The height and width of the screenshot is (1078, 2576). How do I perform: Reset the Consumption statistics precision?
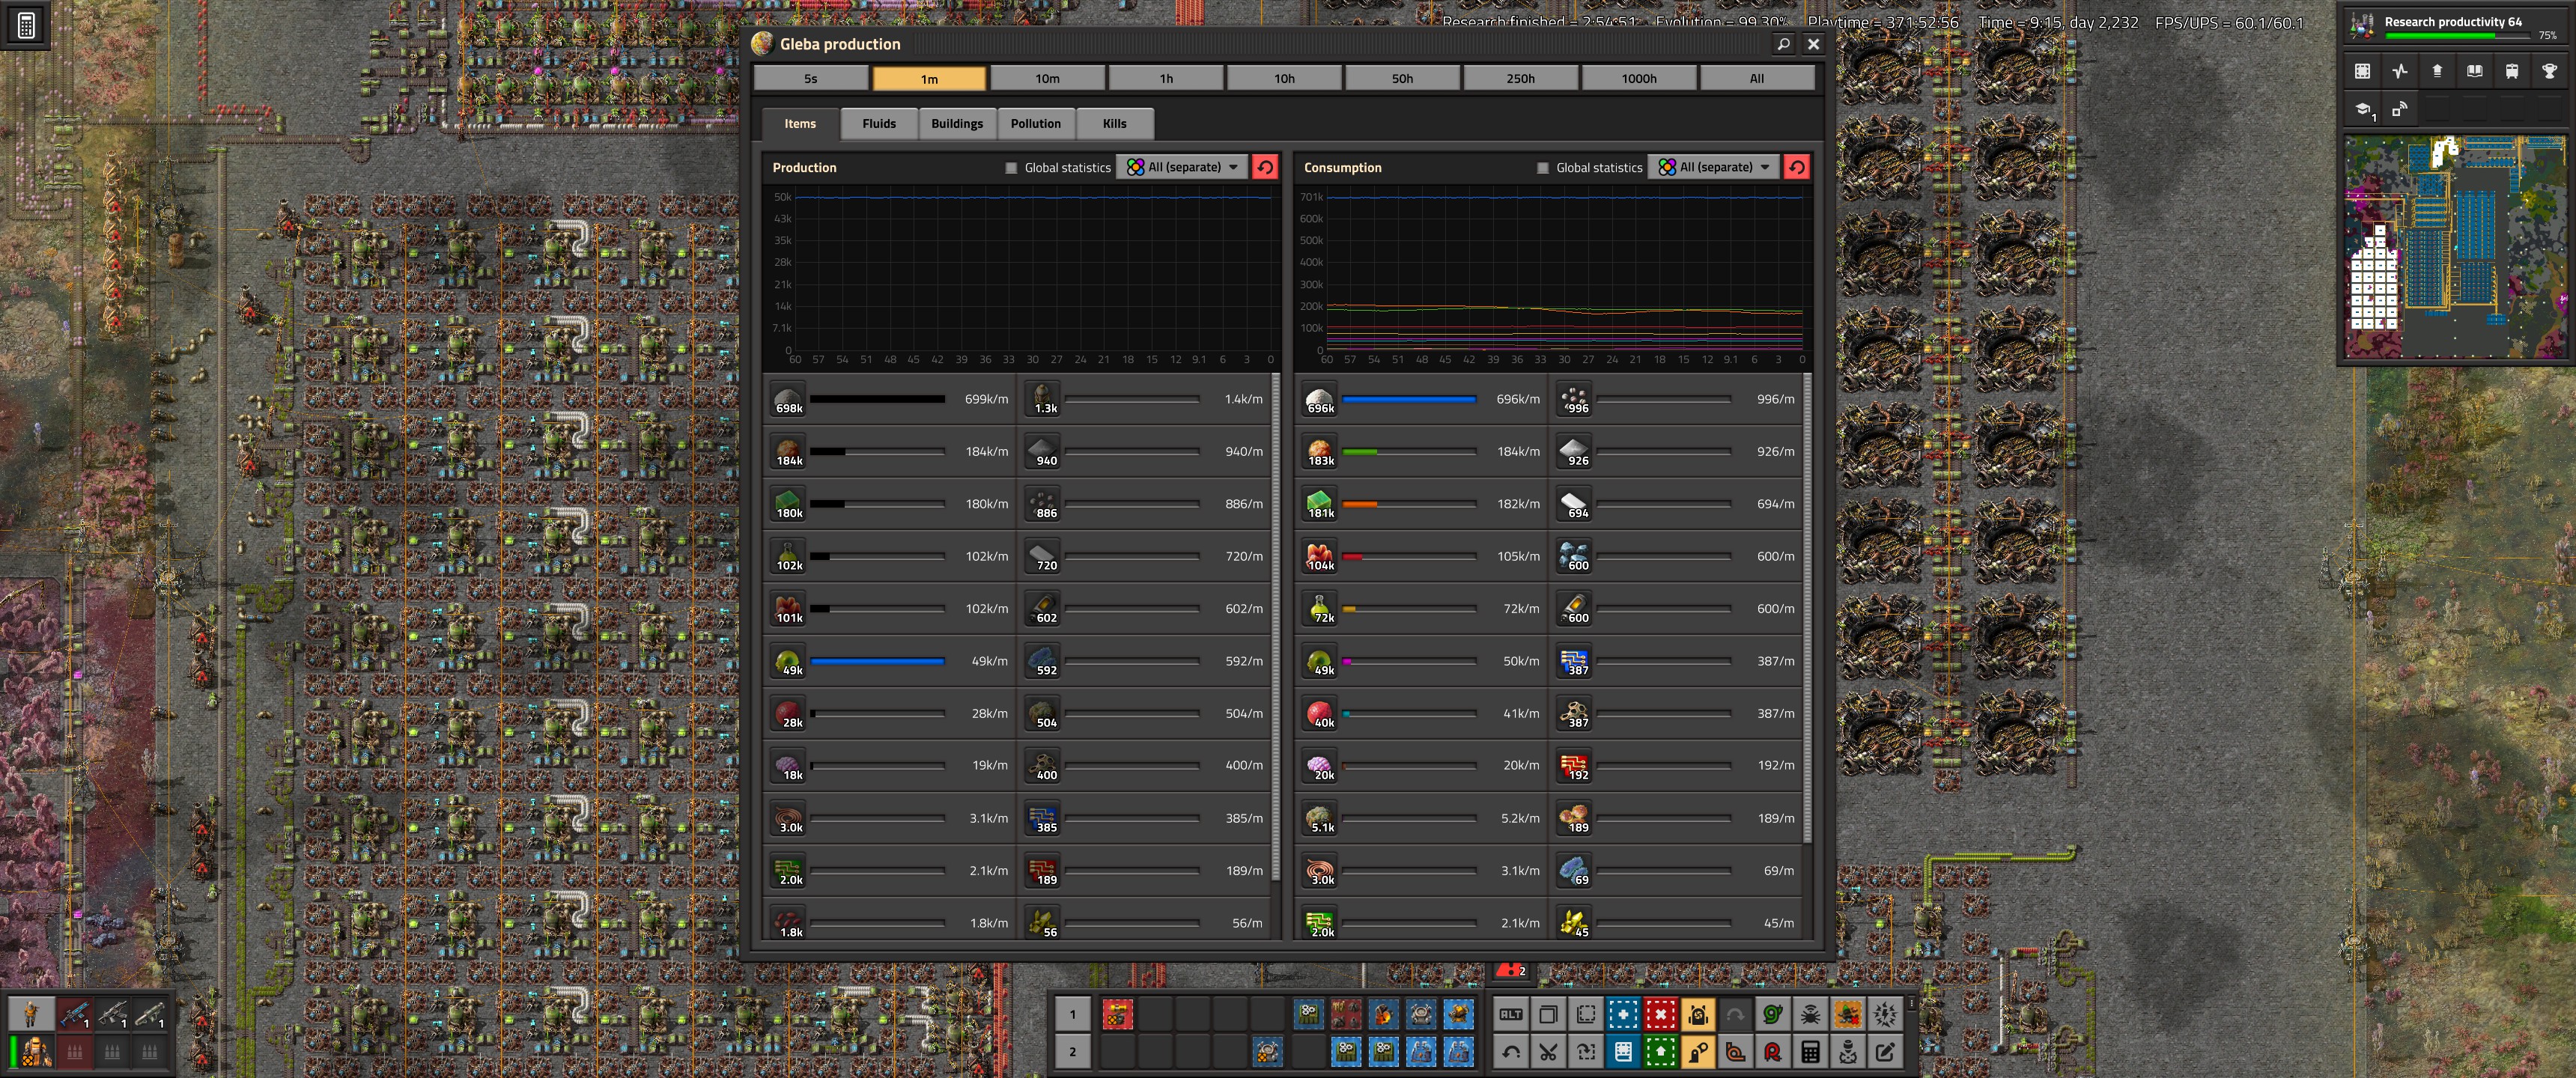click(x=1797, y=167)
